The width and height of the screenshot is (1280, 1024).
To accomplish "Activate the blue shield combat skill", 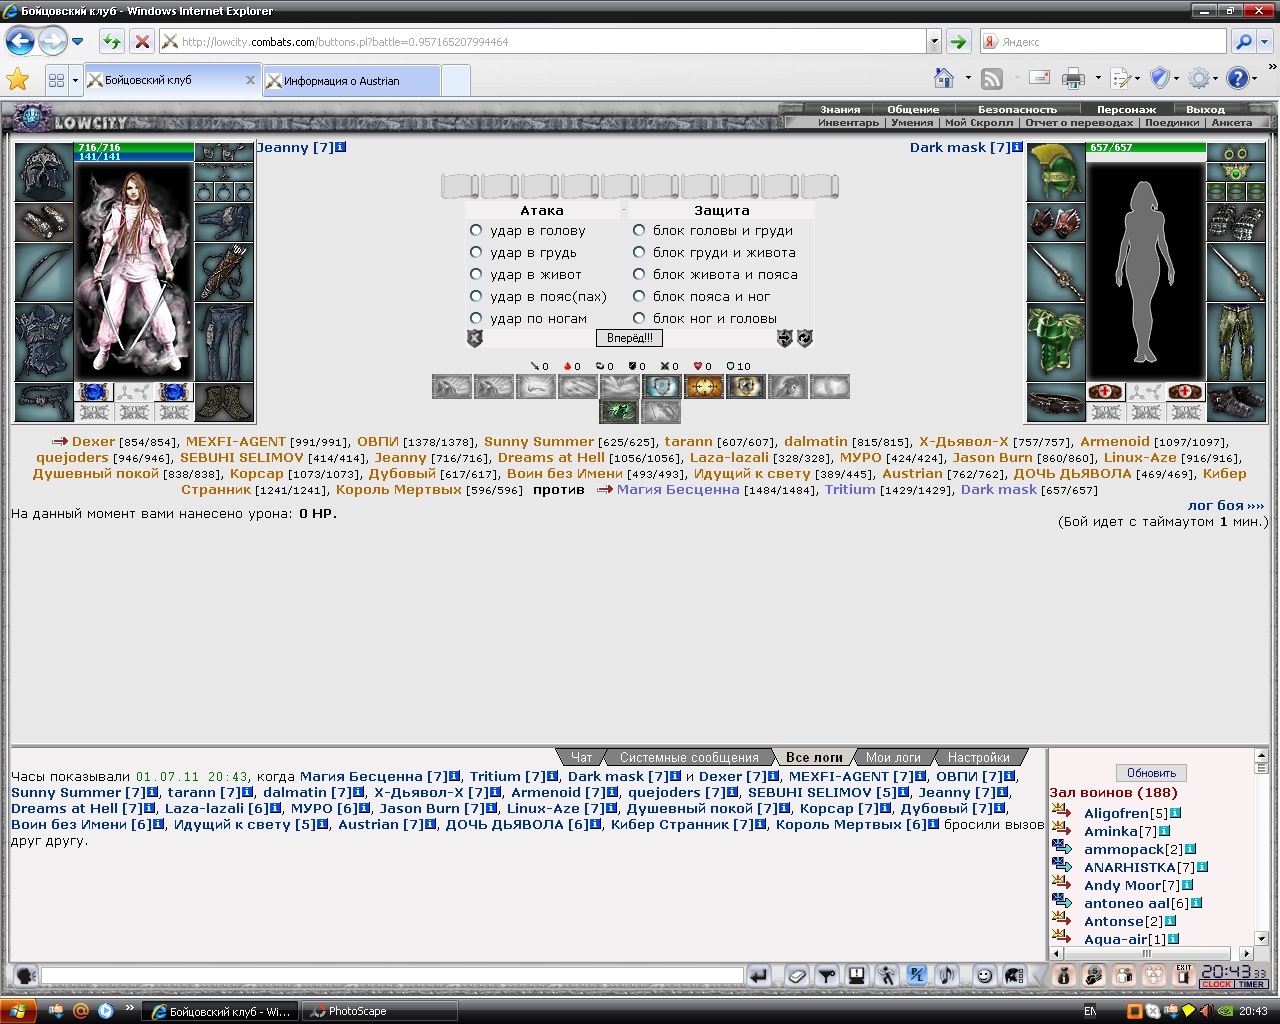I will pyautogui.click(x=661, y=387).
